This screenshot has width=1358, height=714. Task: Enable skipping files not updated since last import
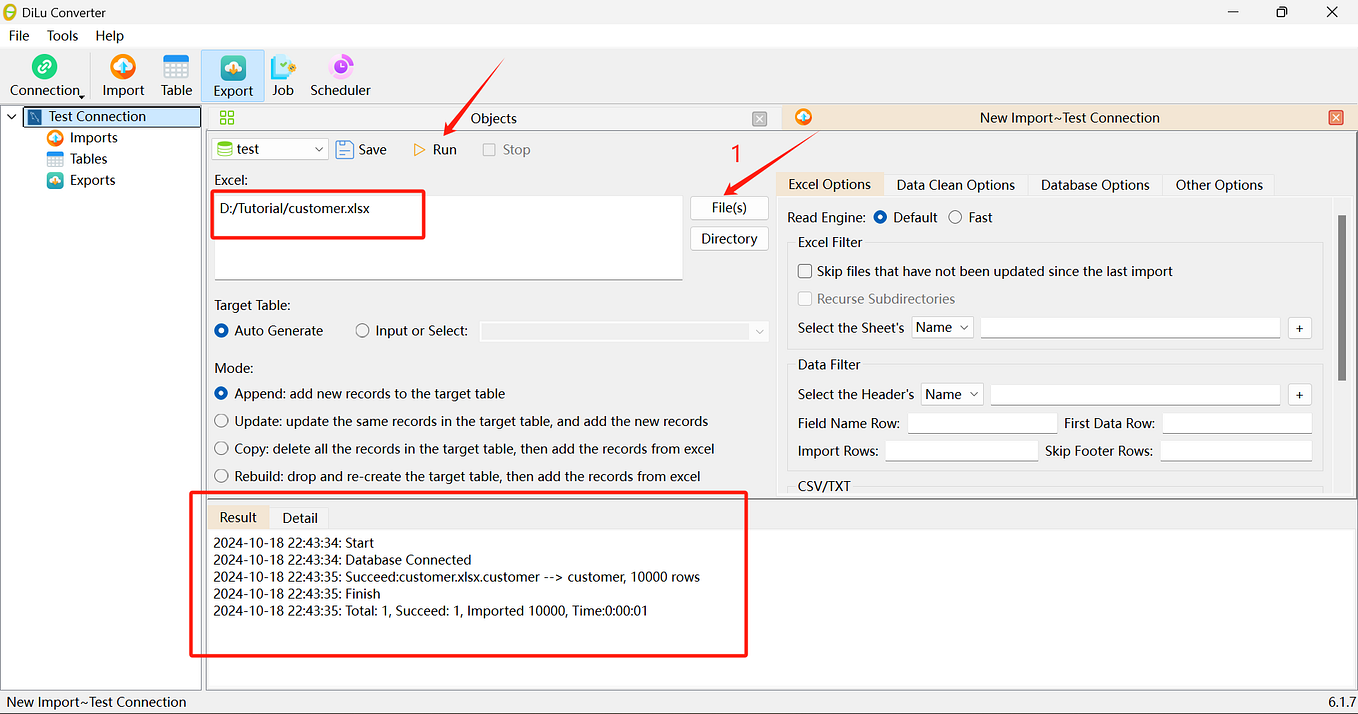click(x=805, y=270)
